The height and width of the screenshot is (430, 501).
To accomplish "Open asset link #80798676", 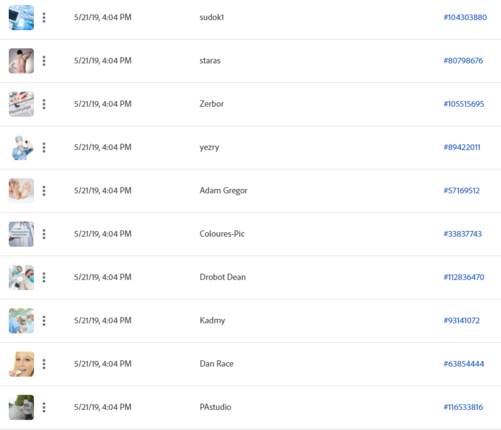I will 463,61.
